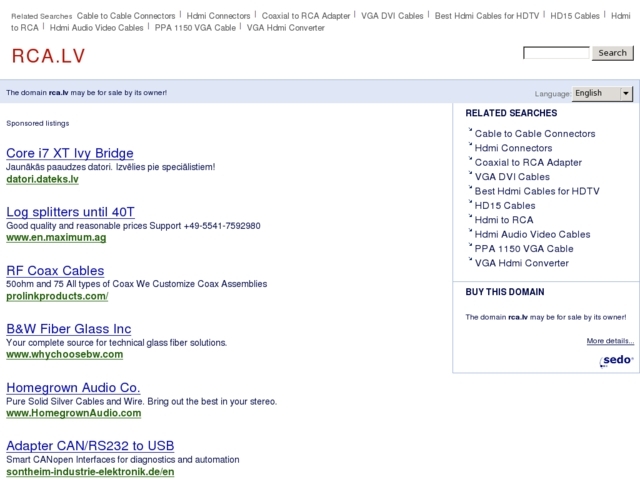
Task: Click the More details... link
Action: coord(610,341)
